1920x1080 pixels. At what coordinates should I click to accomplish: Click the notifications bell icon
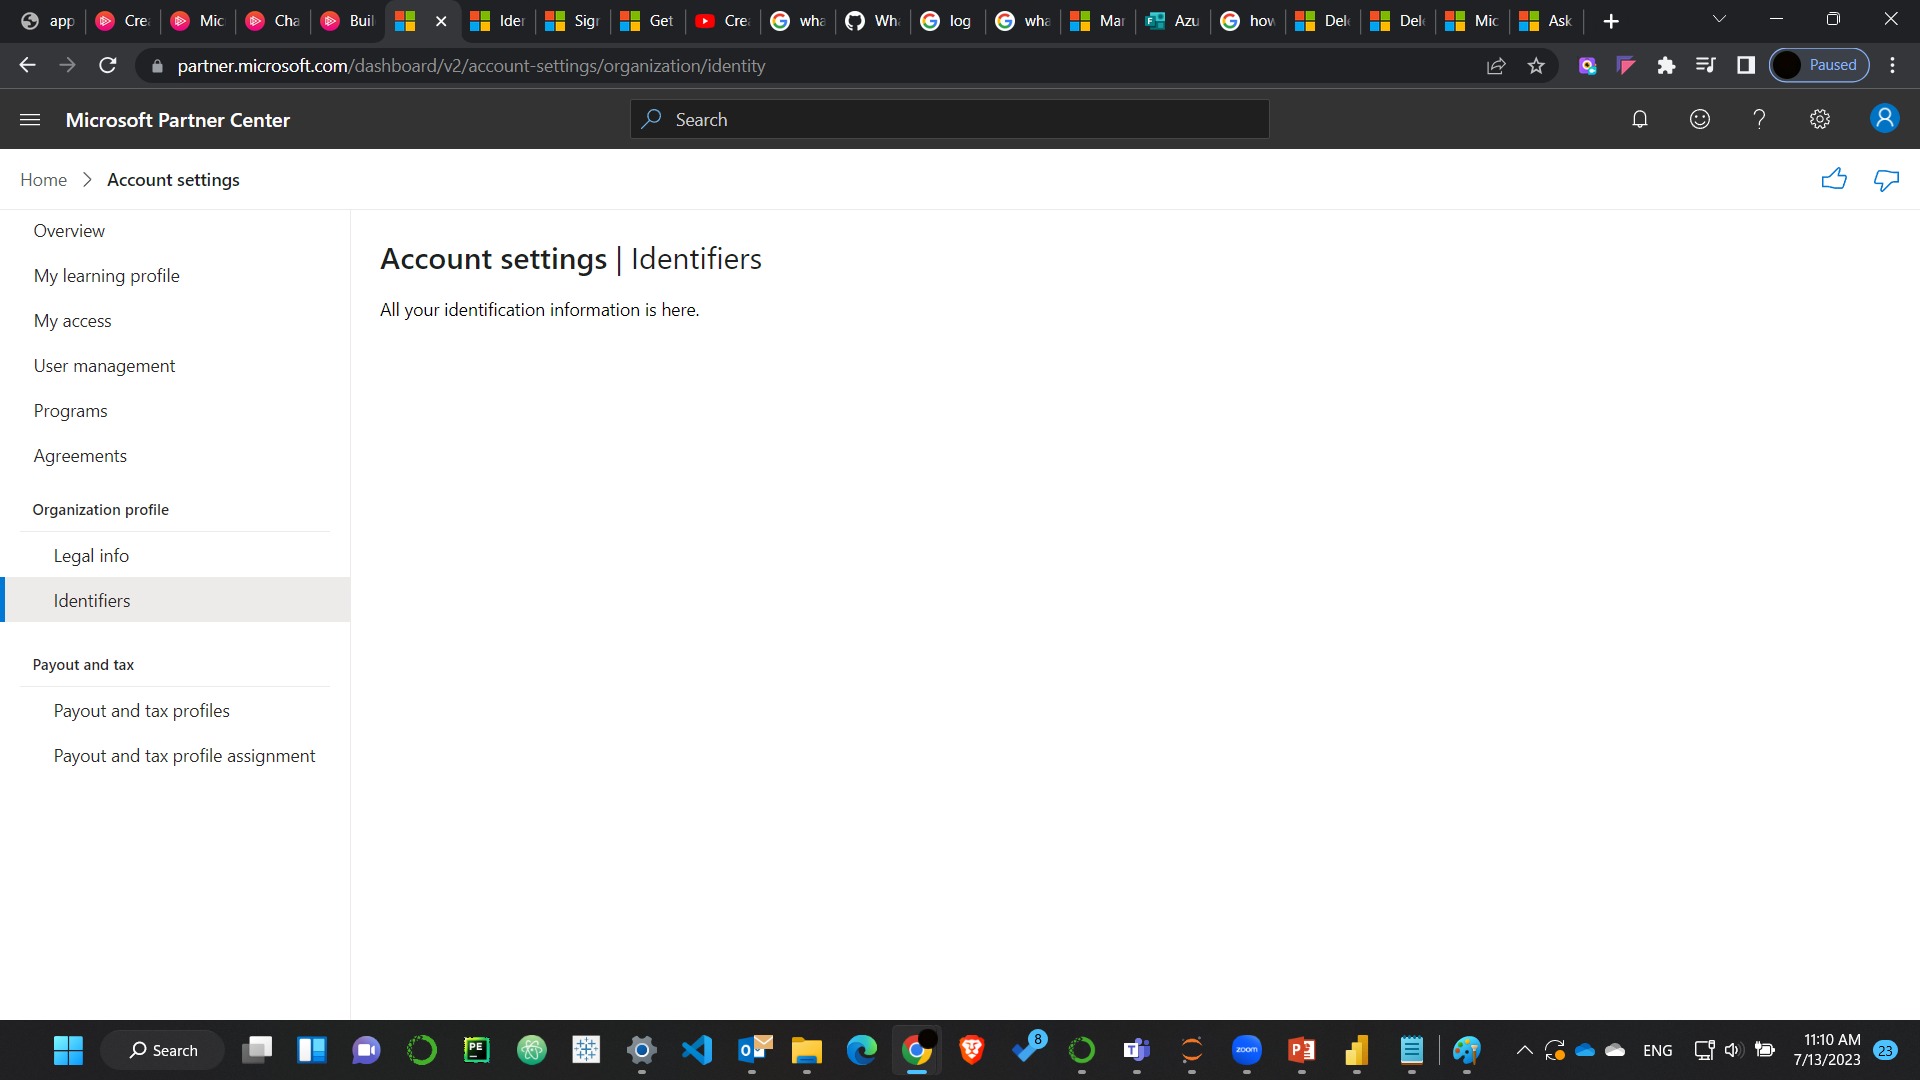pyautogui.click(x=1639, y=120)
